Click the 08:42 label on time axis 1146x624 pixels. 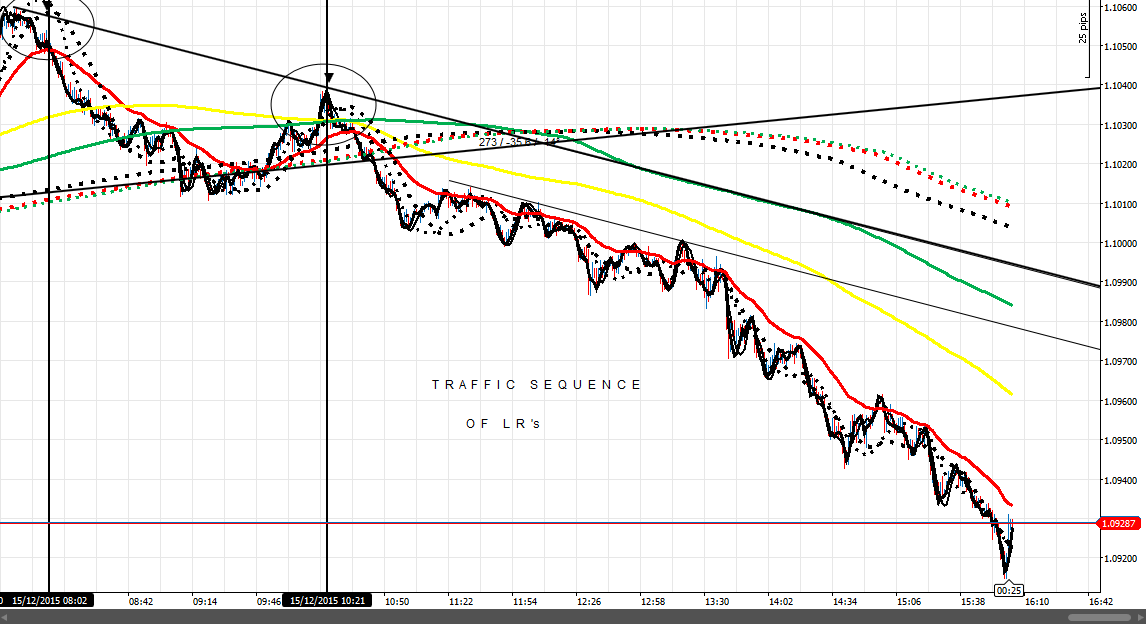[140, 602]
